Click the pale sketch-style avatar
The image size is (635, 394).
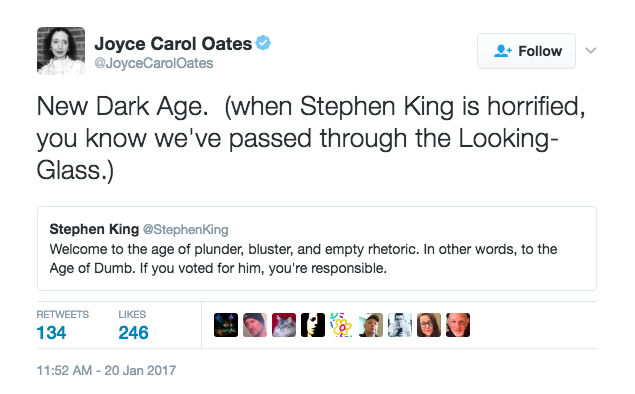pos(400,325)
